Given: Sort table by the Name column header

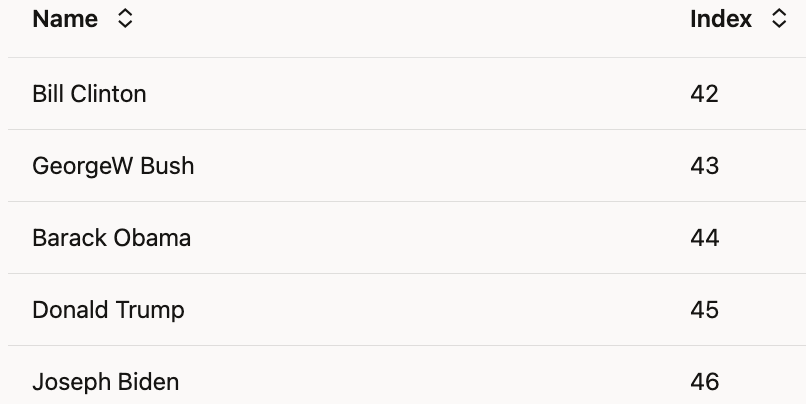Looking at the screenshot, I should point(65,19).
